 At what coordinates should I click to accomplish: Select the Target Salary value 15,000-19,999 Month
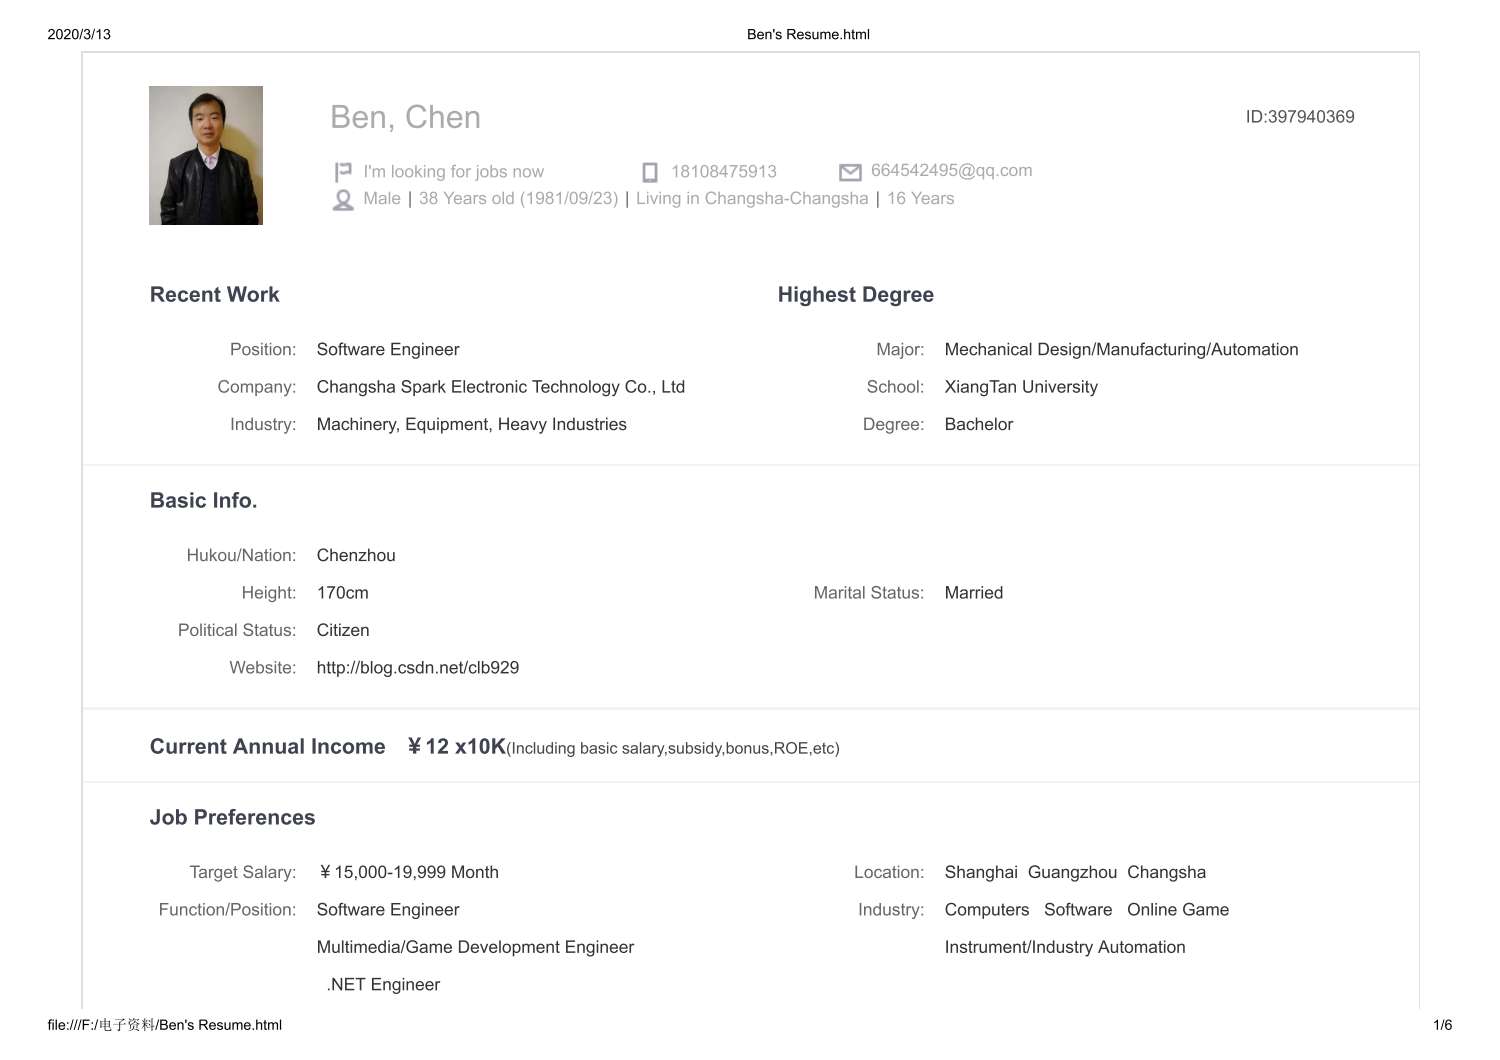[x=409, y=872]
